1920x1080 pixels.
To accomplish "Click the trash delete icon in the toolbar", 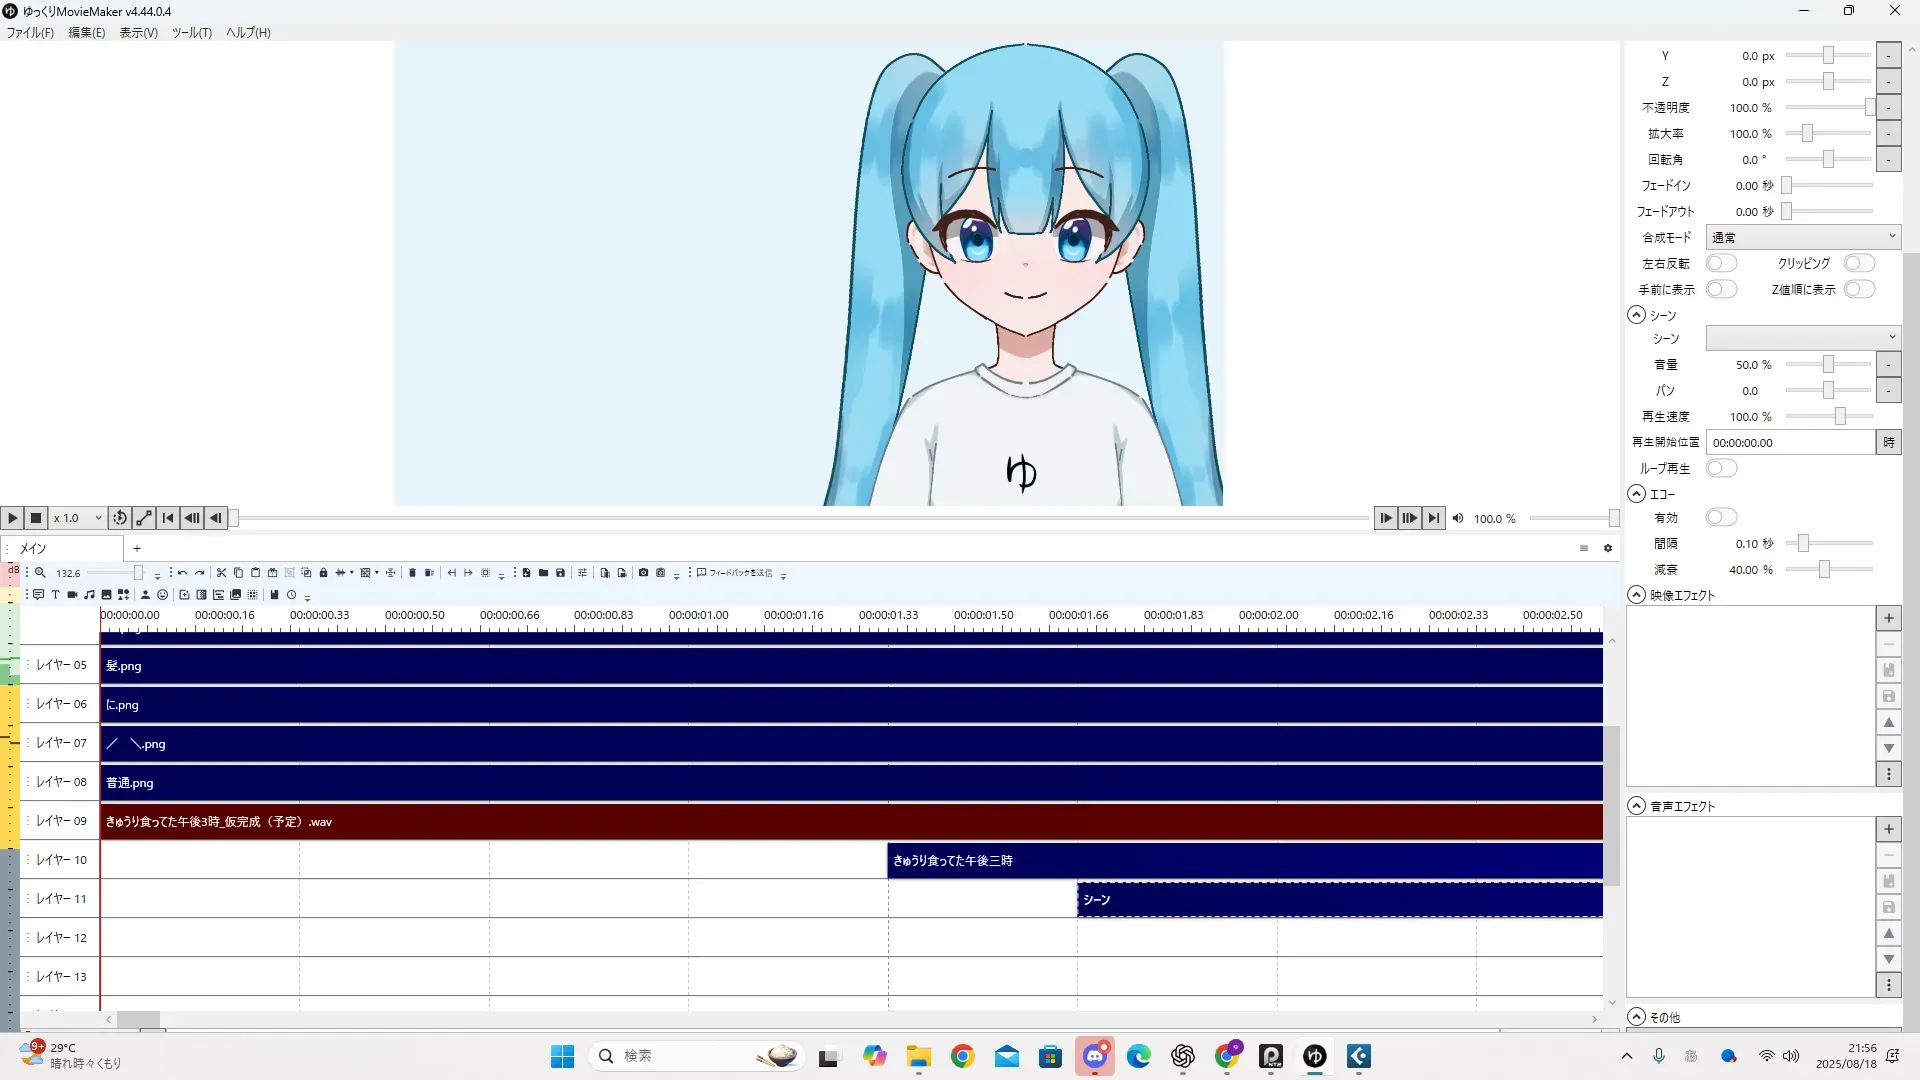I will pos(412,573).
